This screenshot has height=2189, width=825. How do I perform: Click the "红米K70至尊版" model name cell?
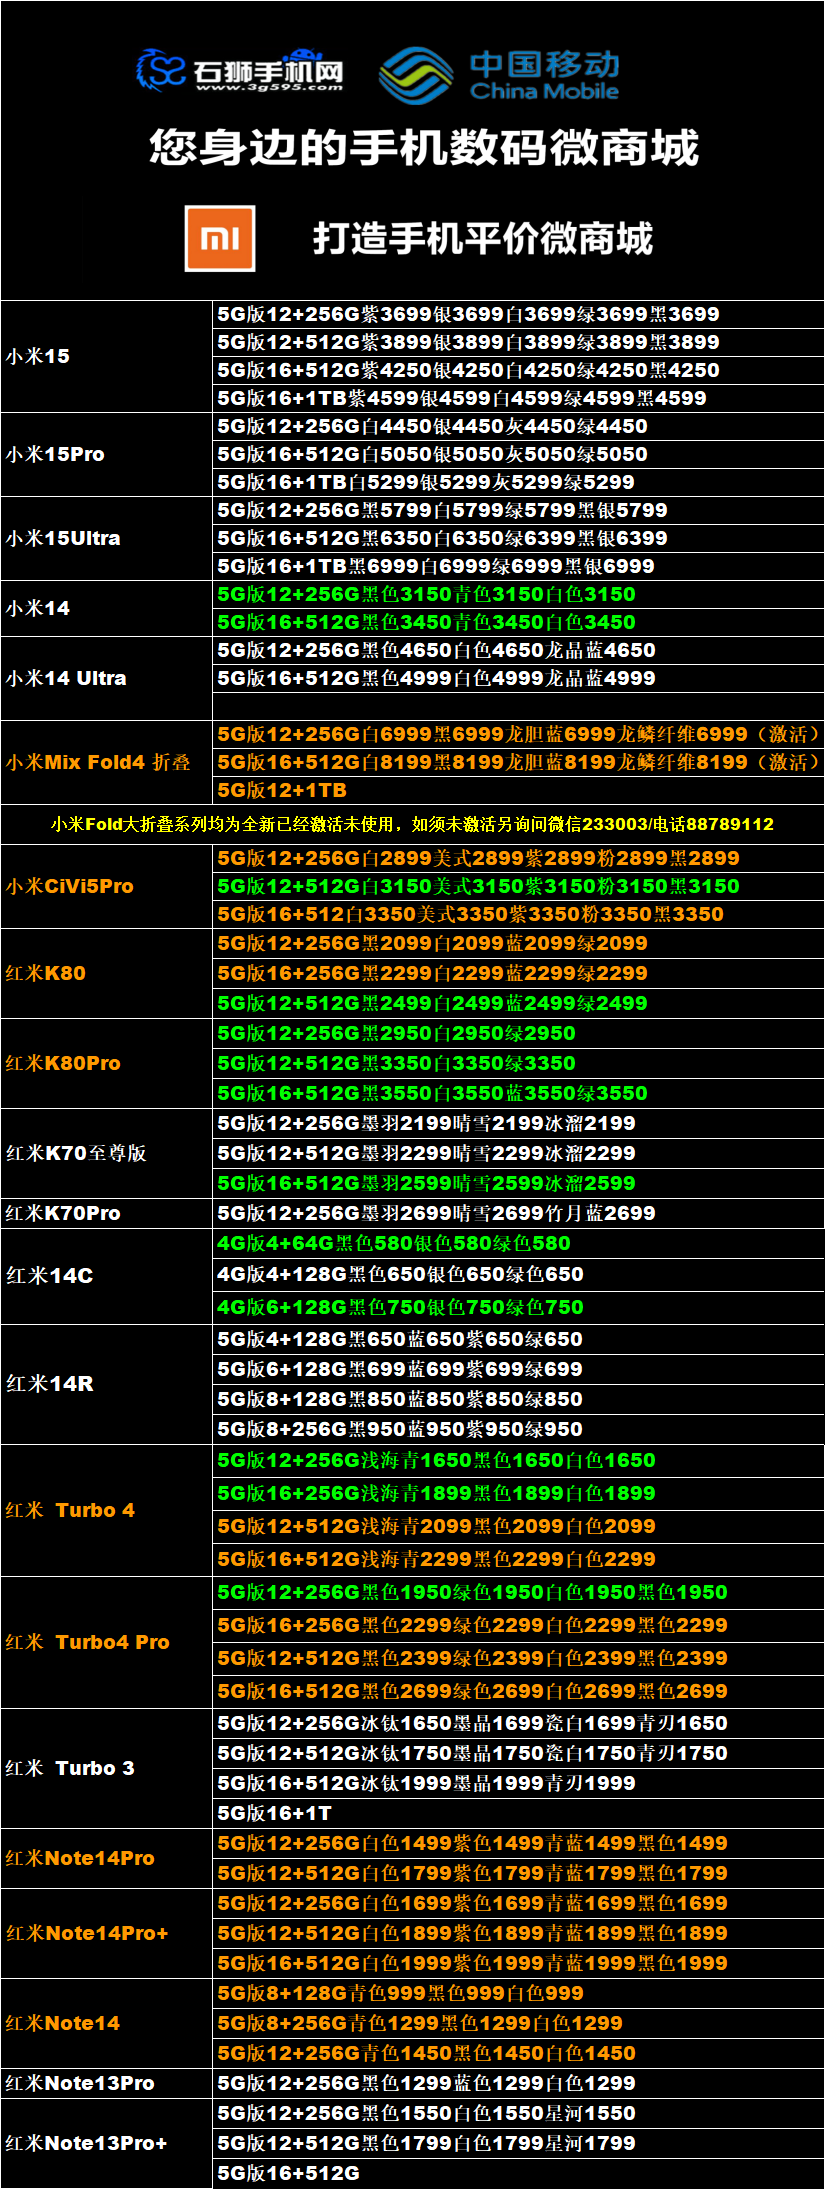(107, 1153)
